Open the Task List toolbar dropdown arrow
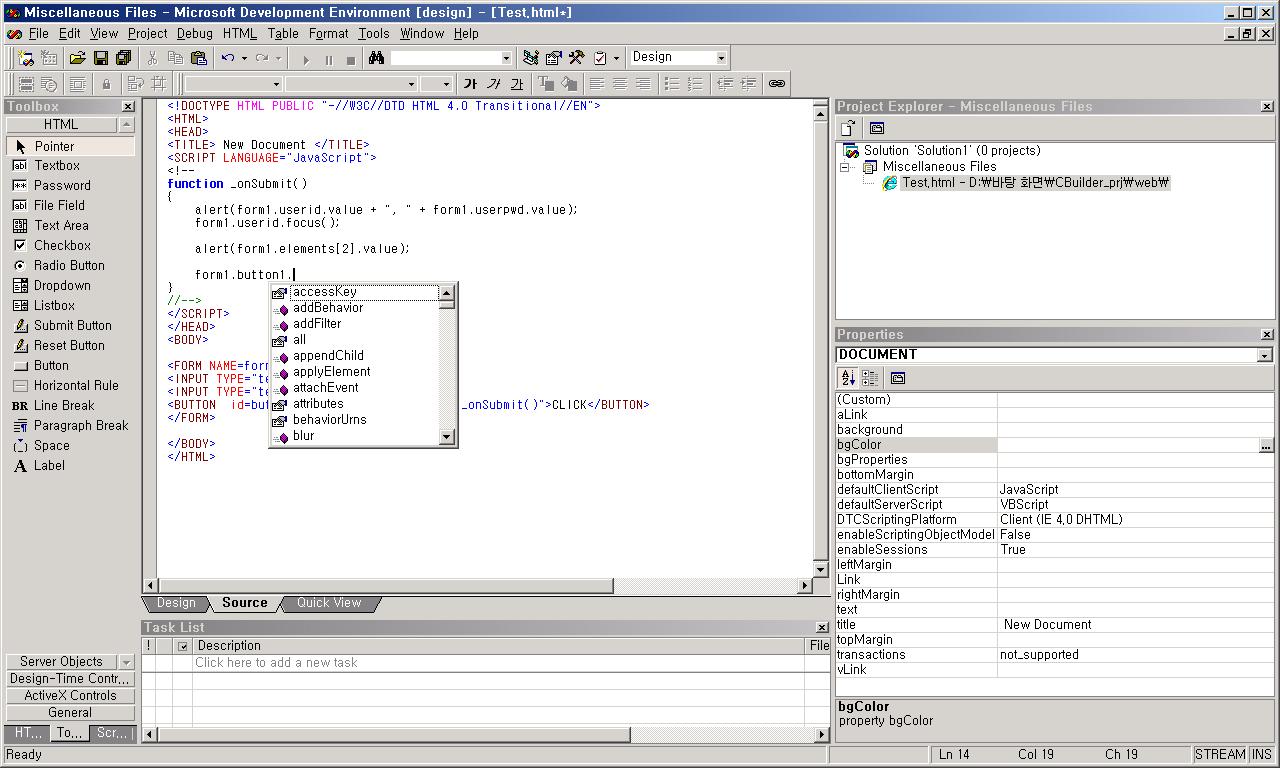Image resolution: width=1280 pixels, height=768 pixels. coord(616,58)
